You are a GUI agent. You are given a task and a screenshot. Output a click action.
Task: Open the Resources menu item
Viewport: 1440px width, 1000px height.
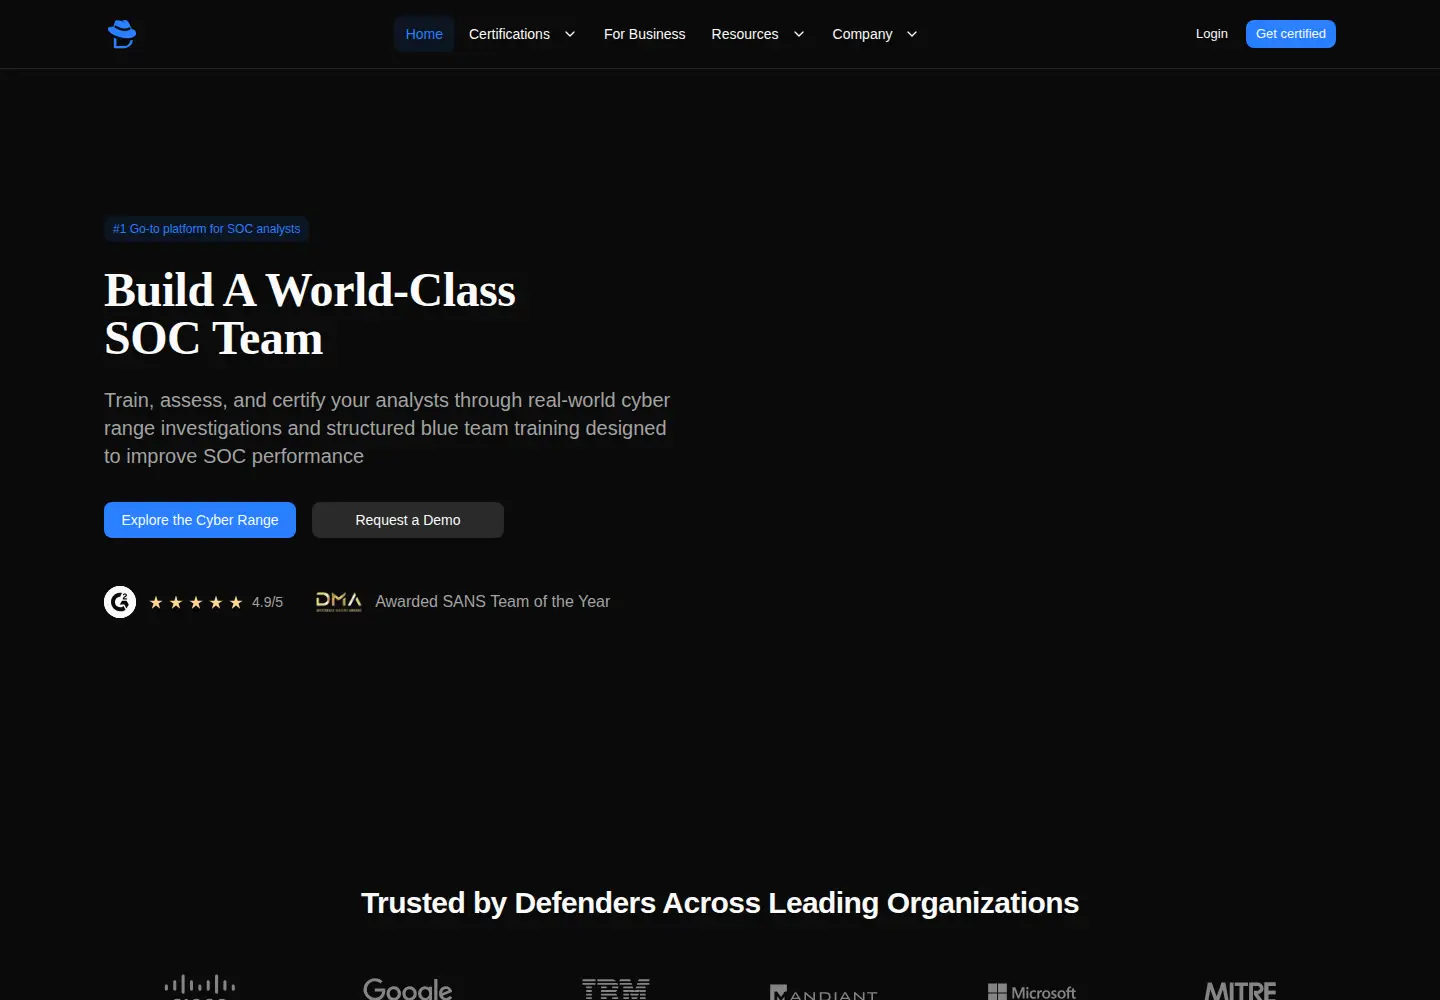(745, 34)
